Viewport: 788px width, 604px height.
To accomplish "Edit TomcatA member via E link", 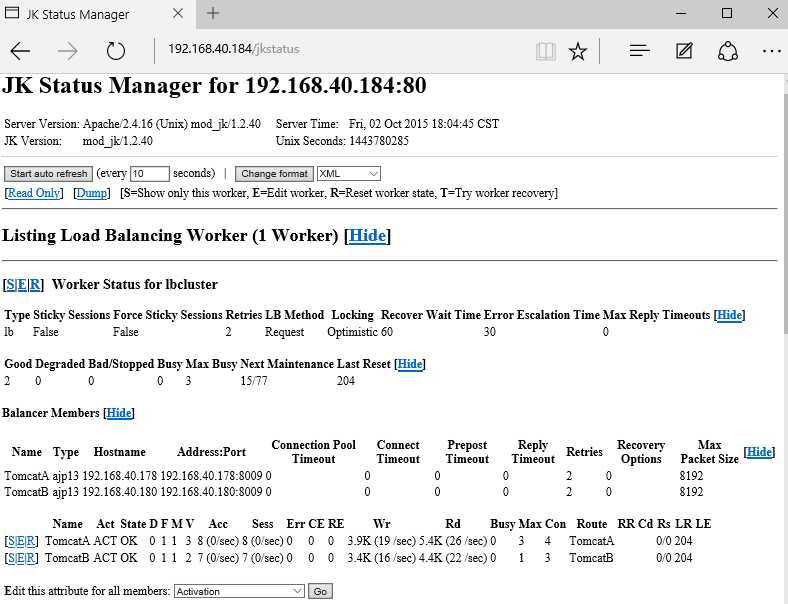I will (x=21, y=541).
